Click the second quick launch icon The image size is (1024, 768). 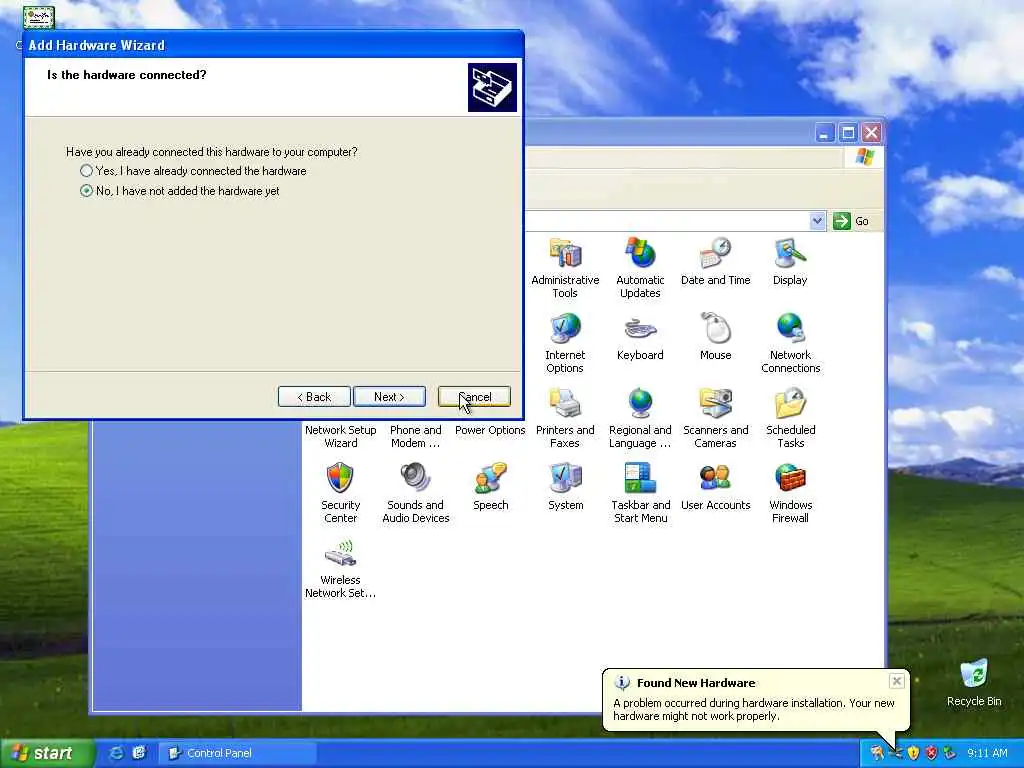point(139,753)
